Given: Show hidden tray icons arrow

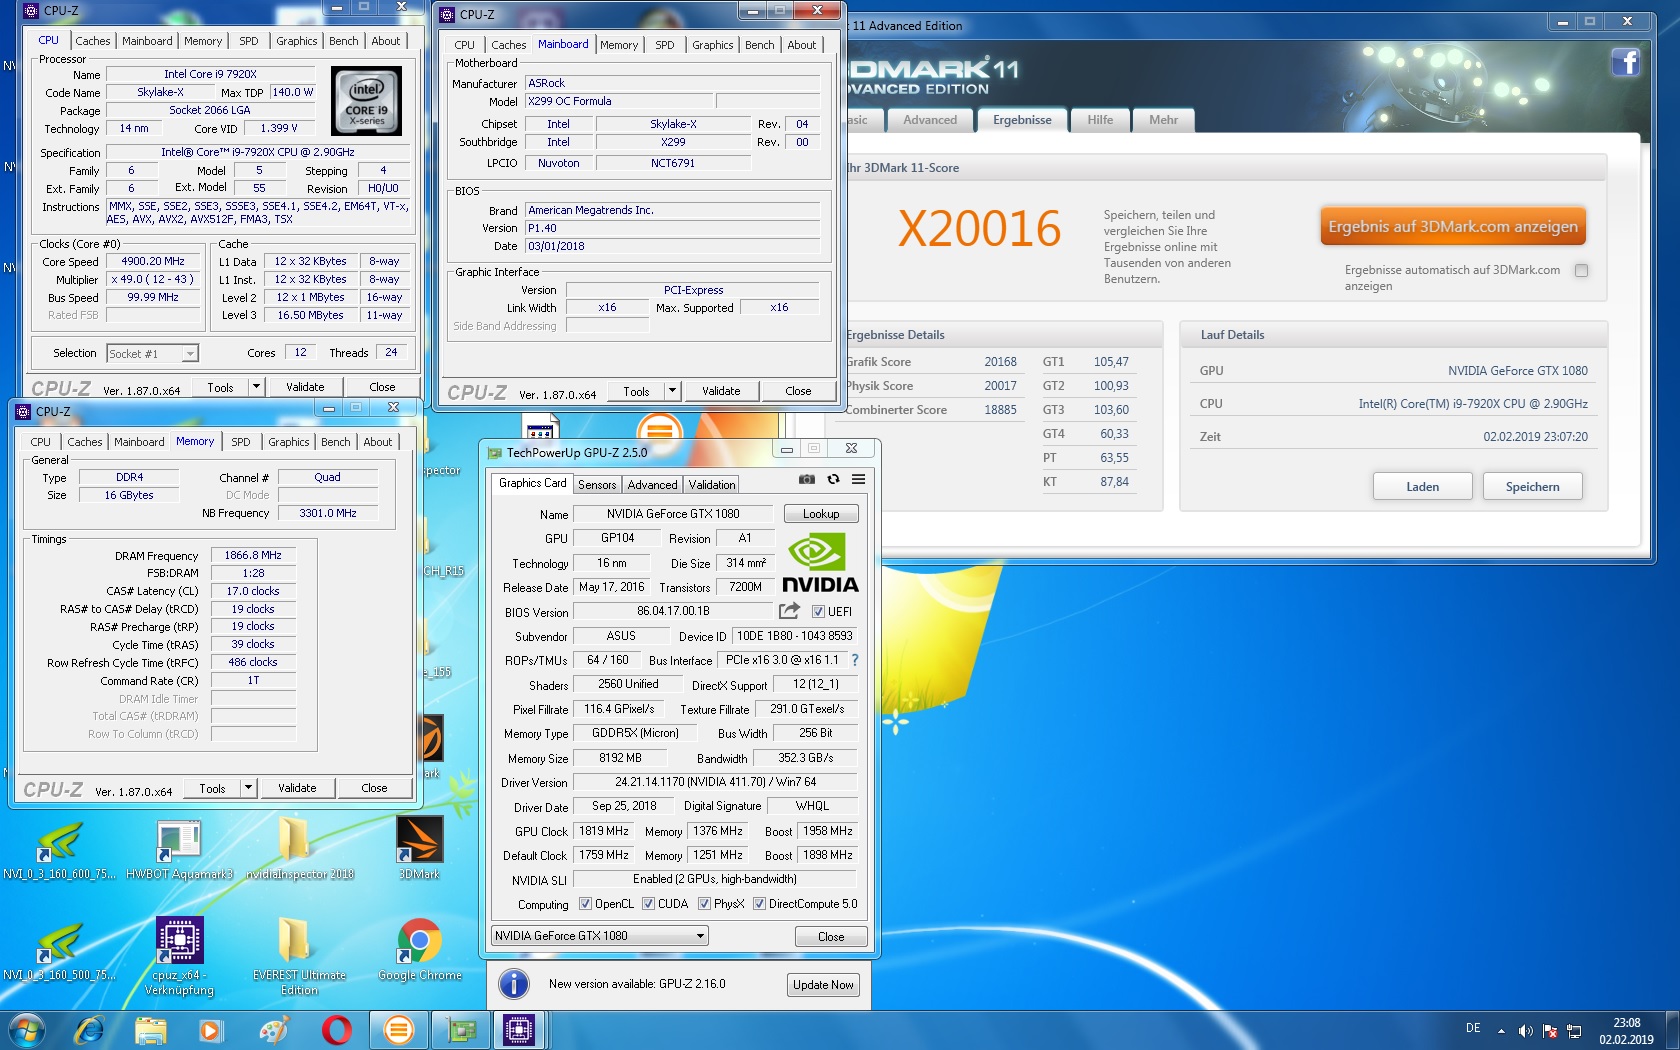Looking at the screenshot, I should 1501,1031.
